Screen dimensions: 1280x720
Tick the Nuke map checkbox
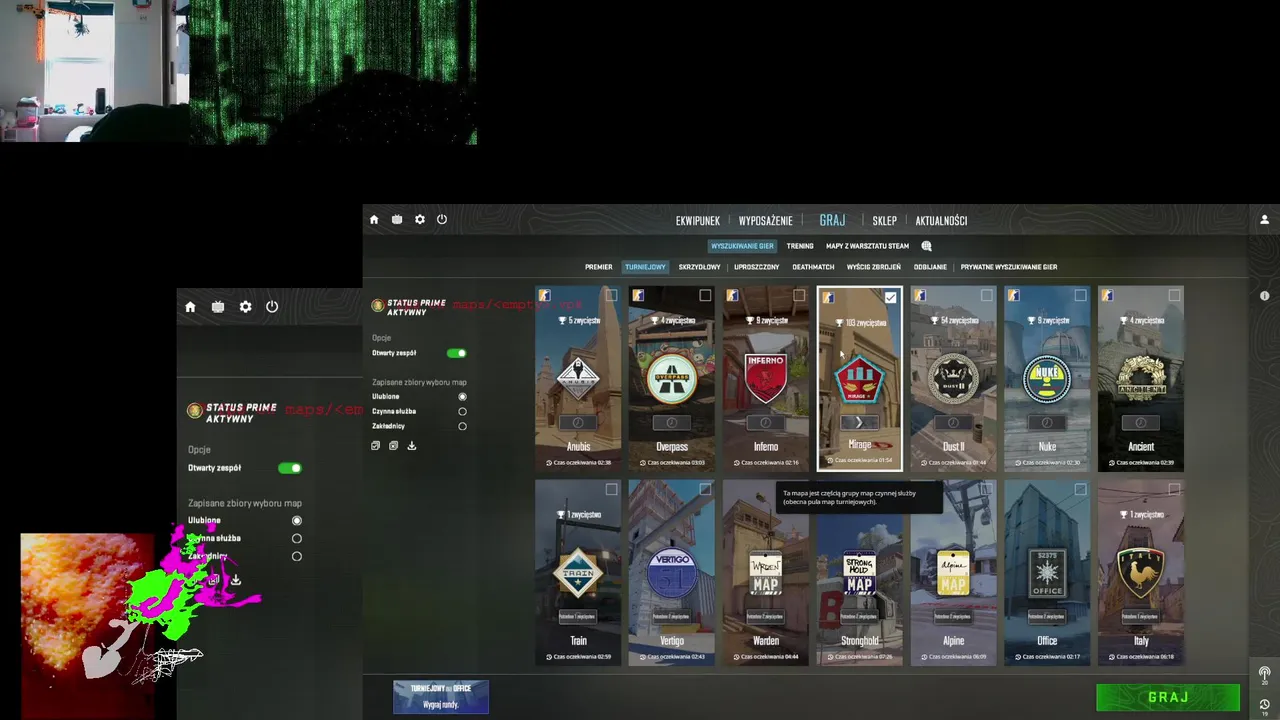[x=1080, y=295]
